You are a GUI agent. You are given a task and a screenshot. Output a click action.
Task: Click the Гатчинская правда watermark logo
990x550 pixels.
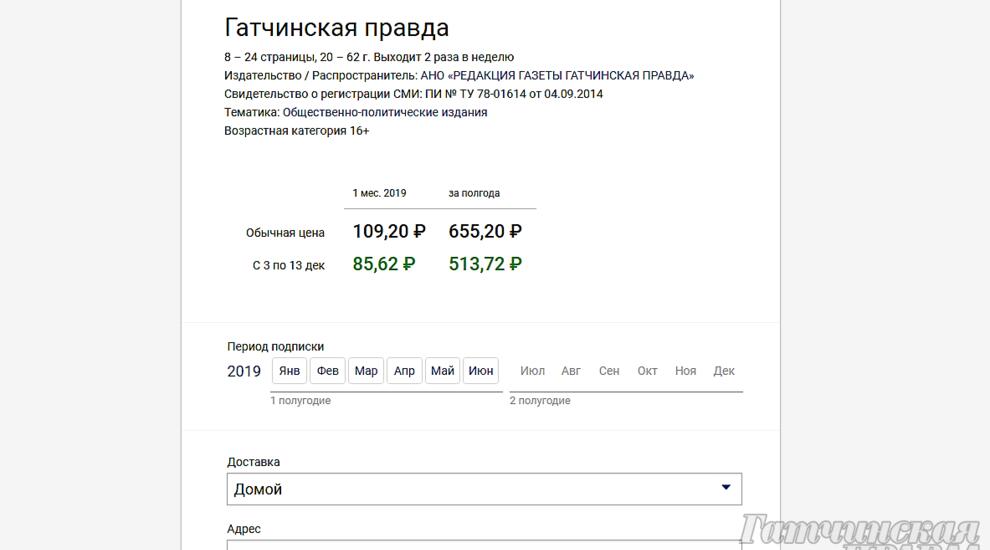coord(861,532)
